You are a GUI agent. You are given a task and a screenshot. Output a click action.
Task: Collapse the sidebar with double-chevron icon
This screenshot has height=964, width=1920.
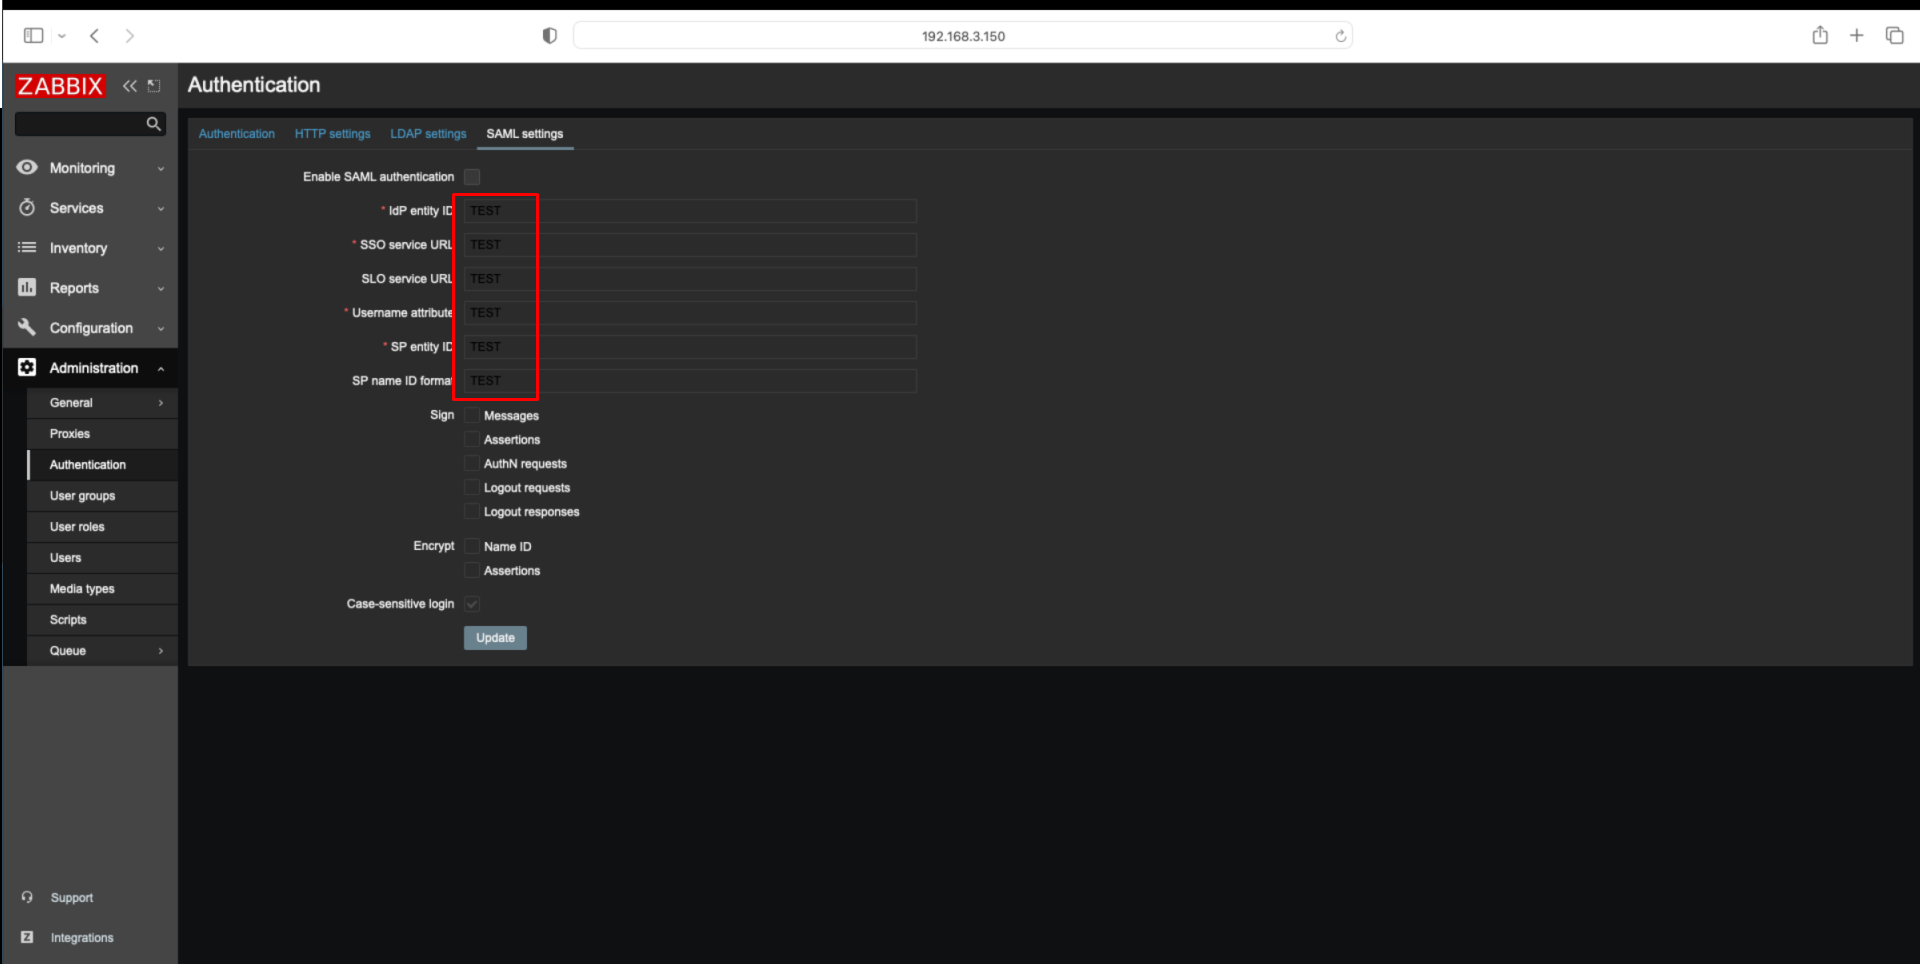[x=130, y=86]
